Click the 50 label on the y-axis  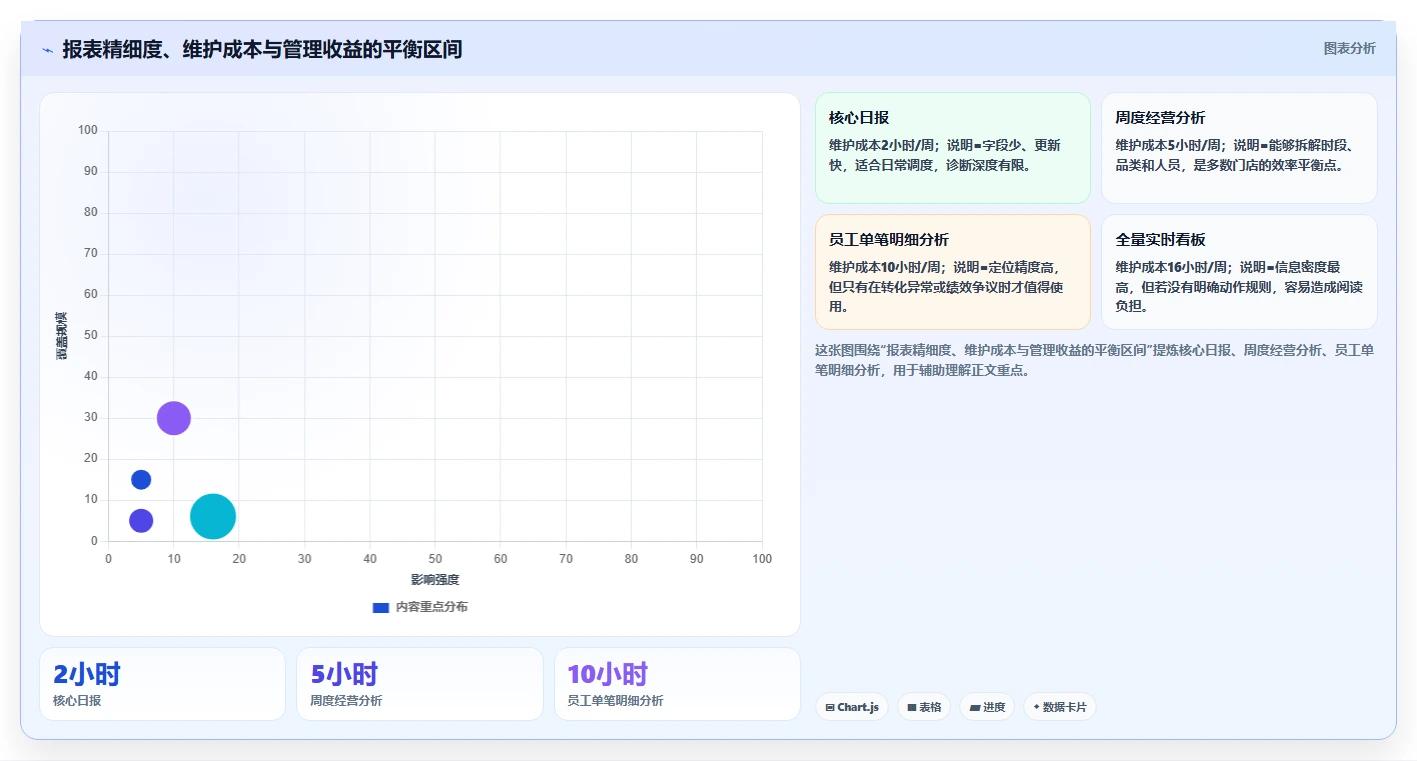click(91, 336)
